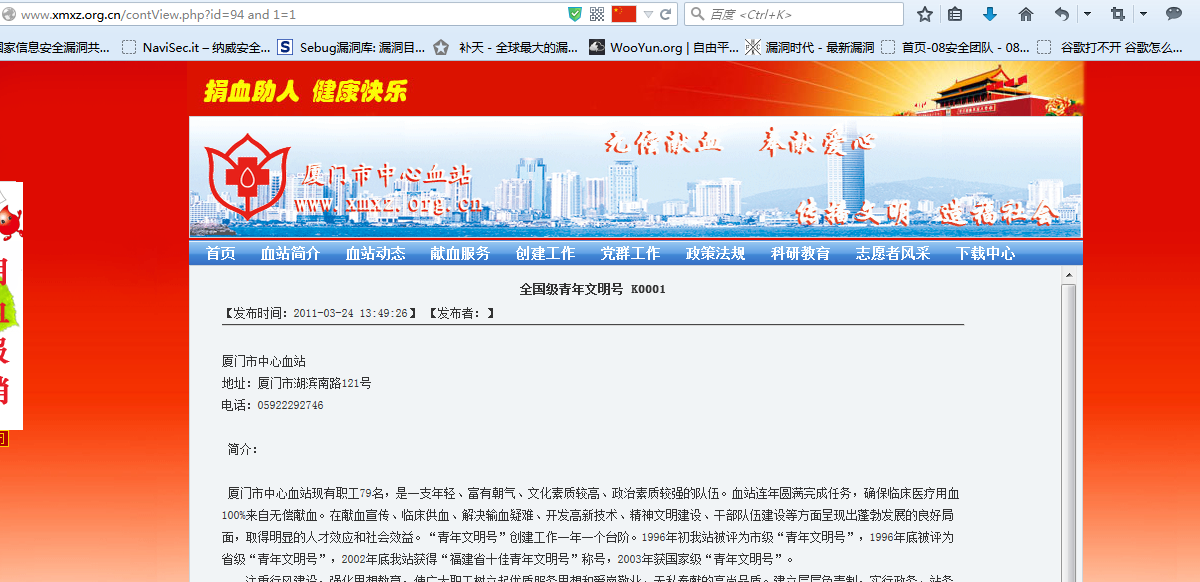
Task: Open the bookmarks list icon
Action: [955, 14]
